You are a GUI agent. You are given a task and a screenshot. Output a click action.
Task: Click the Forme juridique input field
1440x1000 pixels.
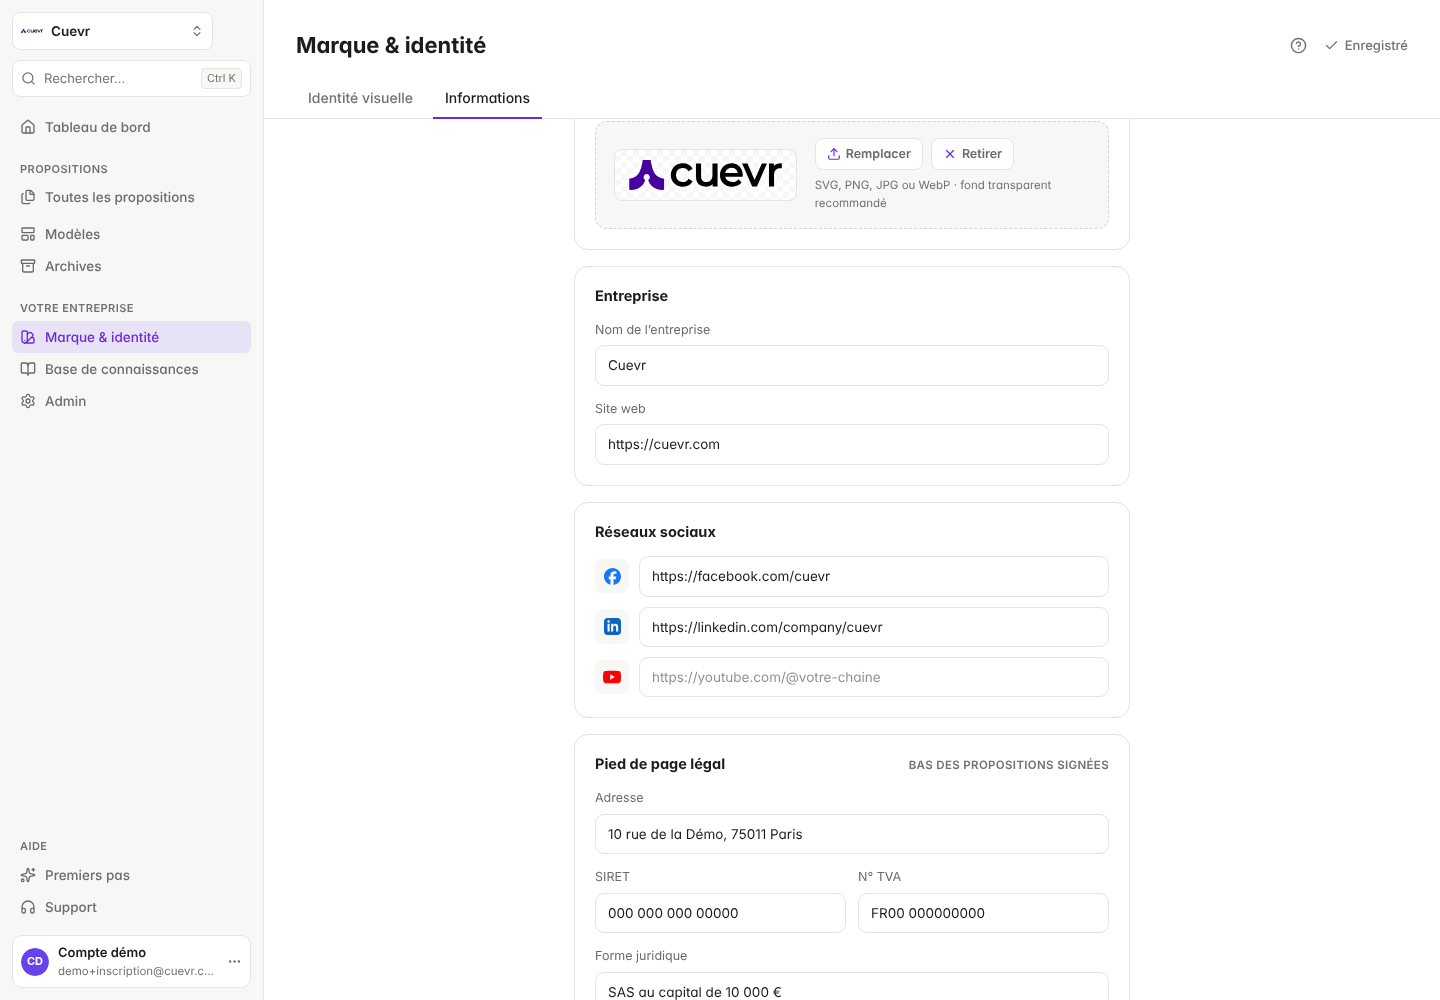click(852, 987)
